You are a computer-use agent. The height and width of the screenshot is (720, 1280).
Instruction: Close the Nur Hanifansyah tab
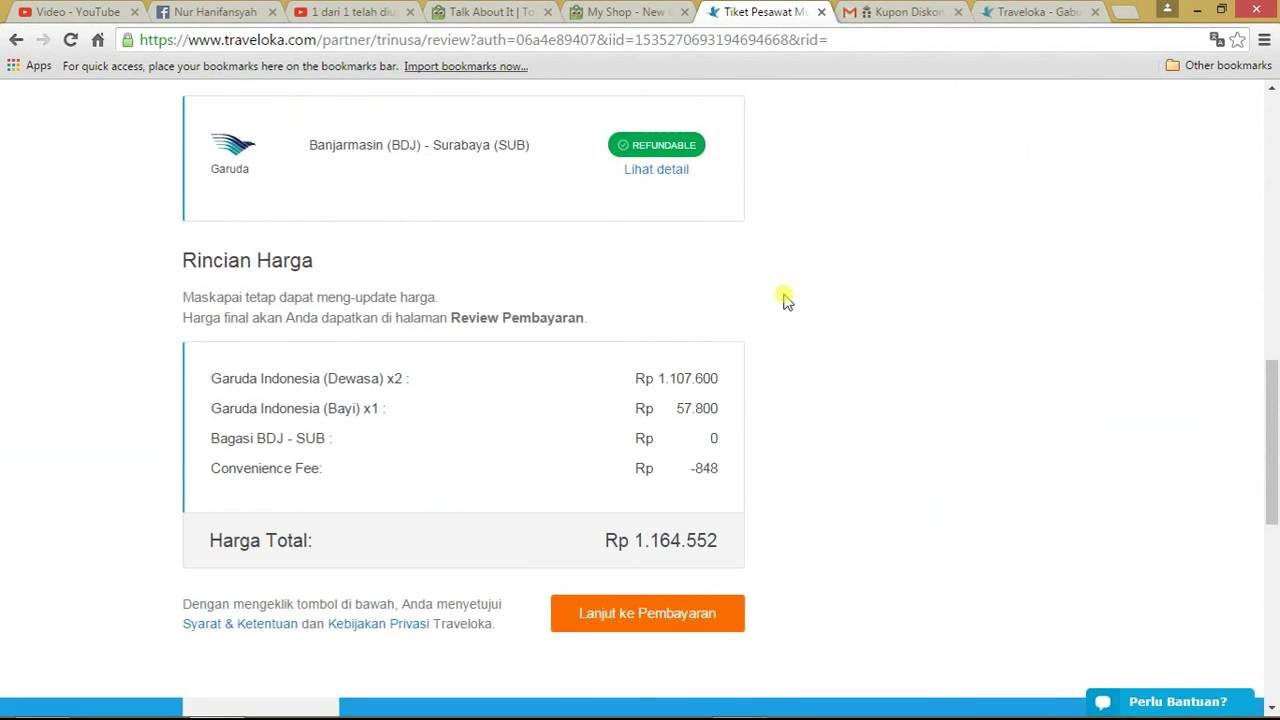pyautogui.click(x=272, y=12)
